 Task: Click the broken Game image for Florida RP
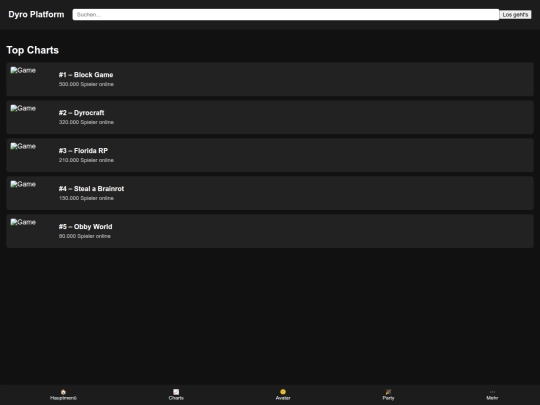[23, 146]
